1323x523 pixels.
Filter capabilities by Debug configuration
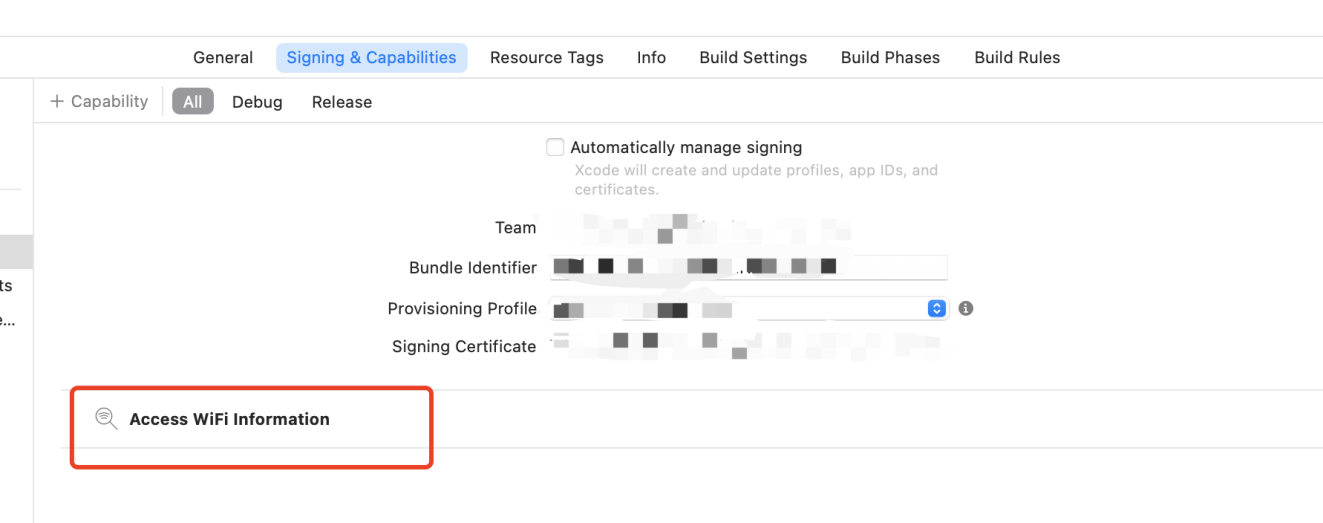(x=257, y=102)
